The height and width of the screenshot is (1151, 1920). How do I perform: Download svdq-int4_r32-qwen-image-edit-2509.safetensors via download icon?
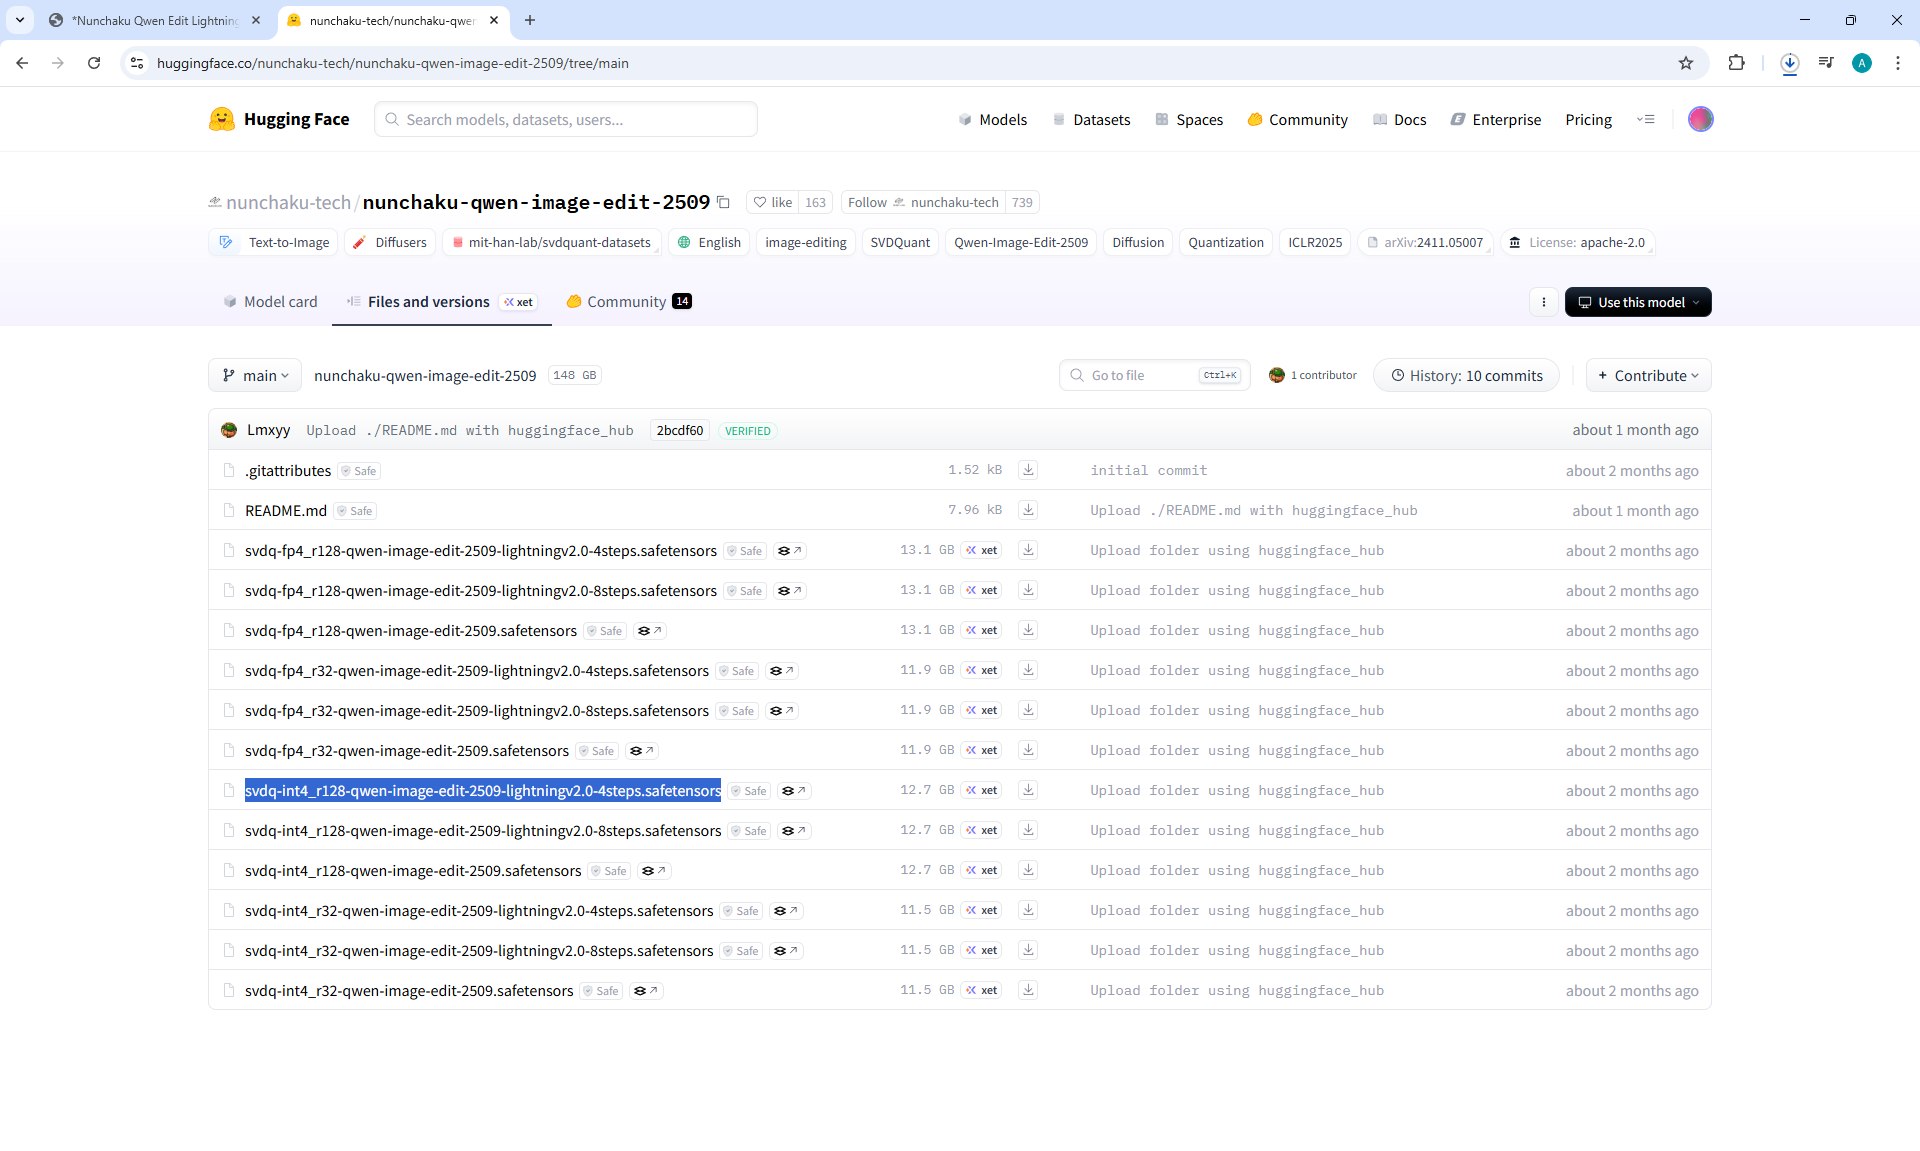[x=1027, y=990]
